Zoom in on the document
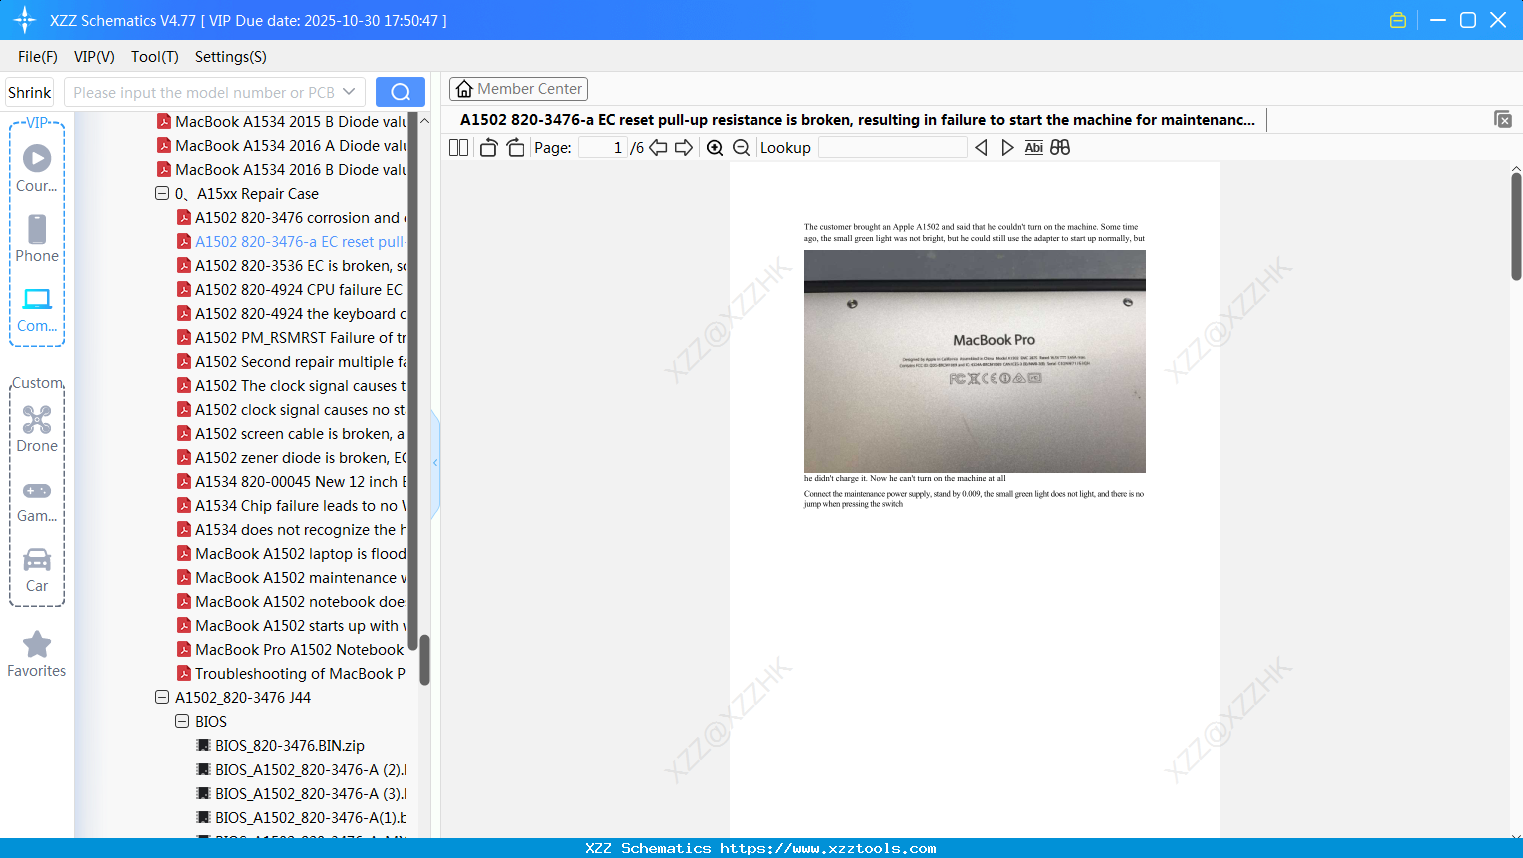The height and width of the screenshot is (858, 1523). tap(715, 148)
